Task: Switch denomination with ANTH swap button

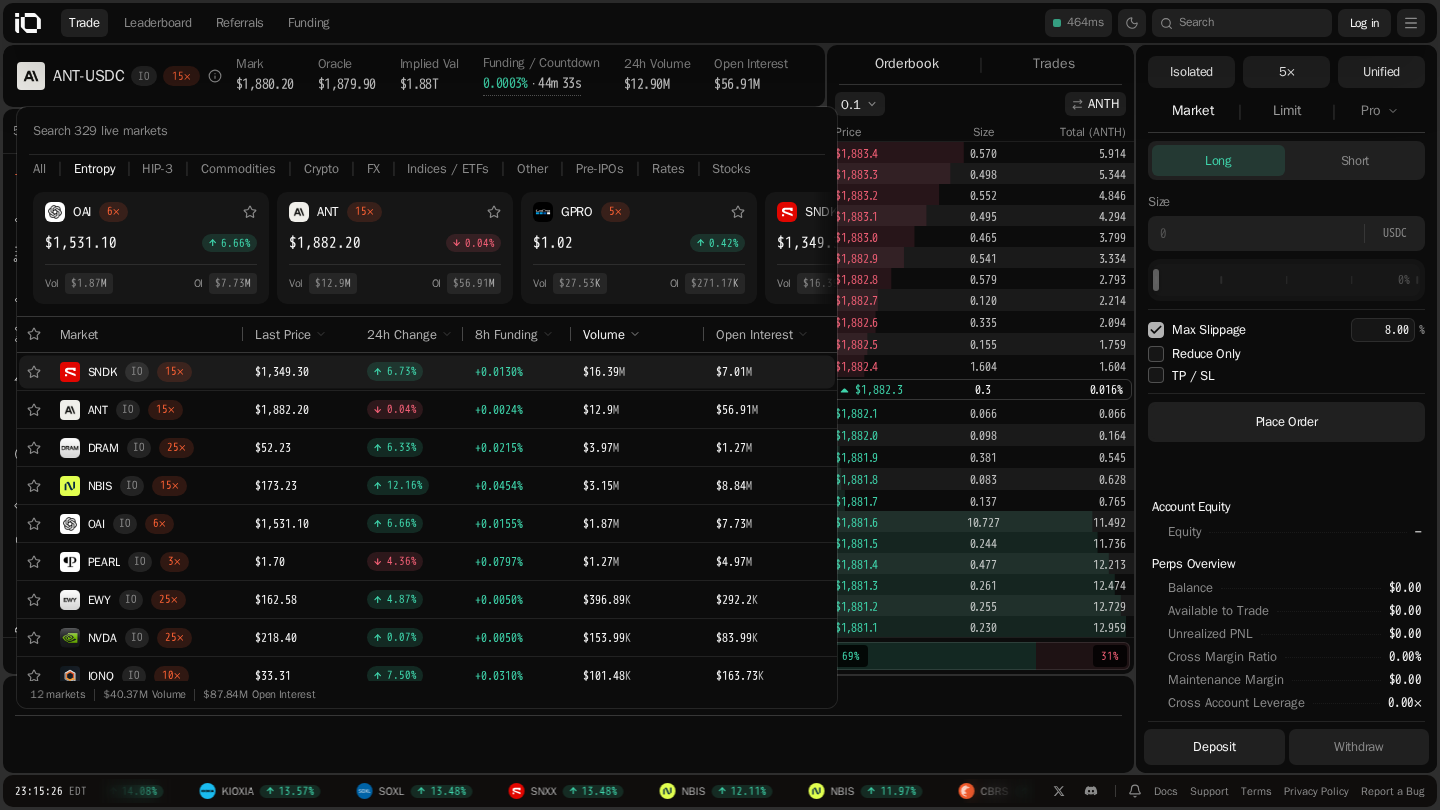Action: point(1095,104)
